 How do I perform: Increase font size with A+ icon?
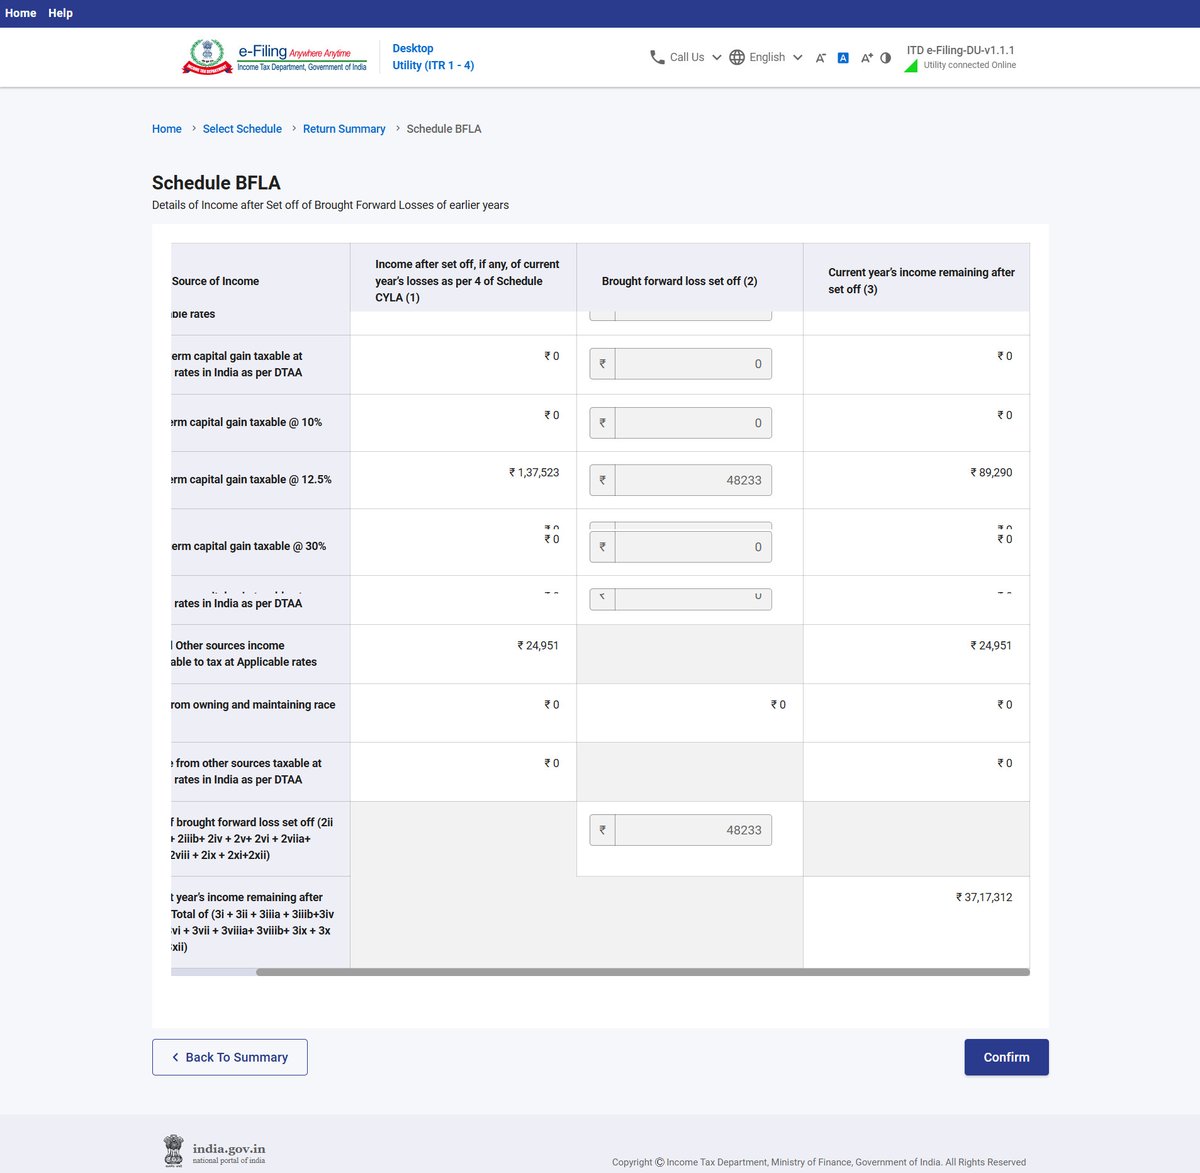(867, 58)
